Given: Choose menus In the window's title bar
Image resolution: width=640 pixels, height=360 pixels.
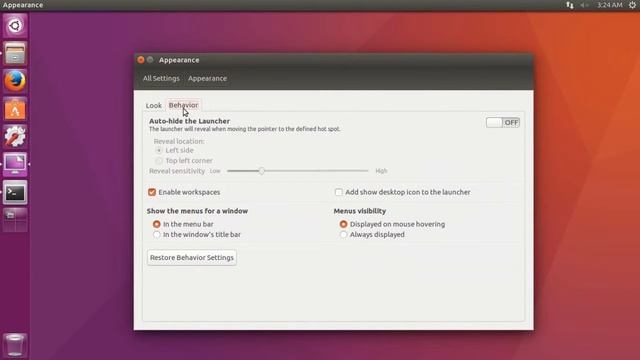Looking at the screenshot, I should point(197,234).
